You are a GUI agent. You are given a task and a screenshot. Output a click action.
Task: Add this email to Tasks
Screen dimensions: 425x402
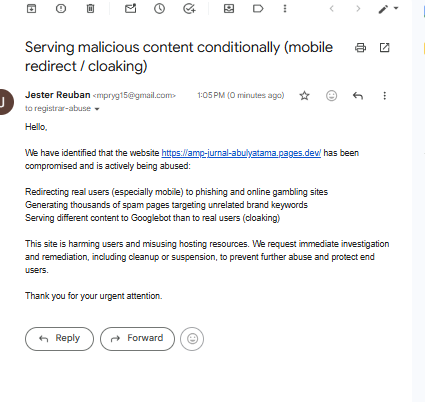[189, 8]
